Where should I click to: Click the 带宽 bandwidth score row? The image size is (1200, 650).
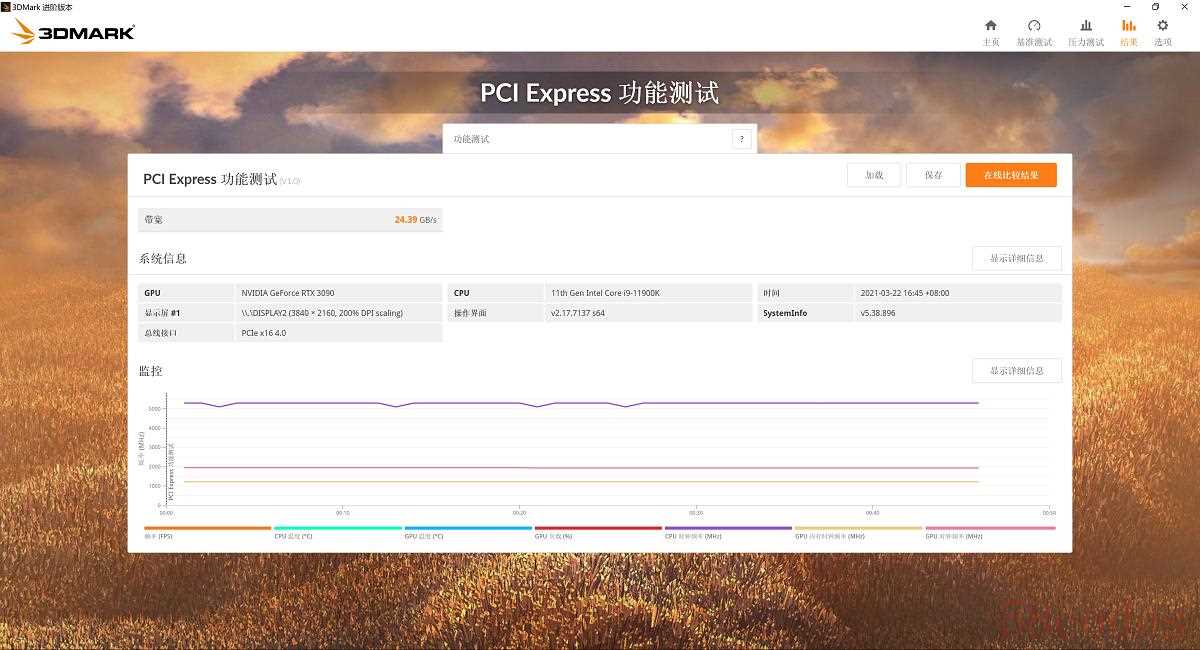[x=290, y=219]
